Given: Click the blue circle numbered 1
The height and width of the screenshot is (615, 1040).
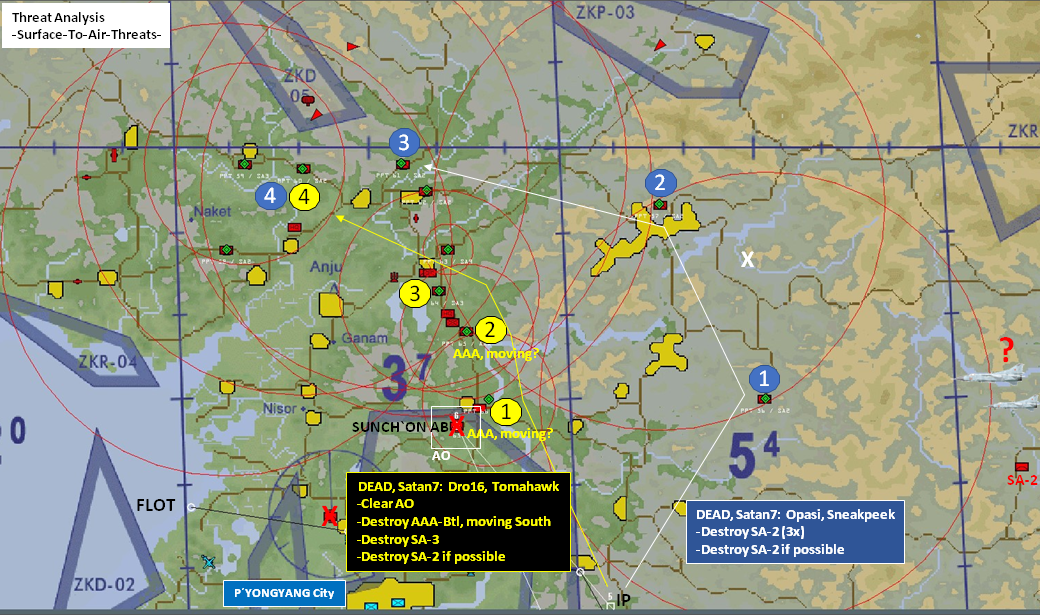Looking at the screenshot, I should (x=763, y=378).
